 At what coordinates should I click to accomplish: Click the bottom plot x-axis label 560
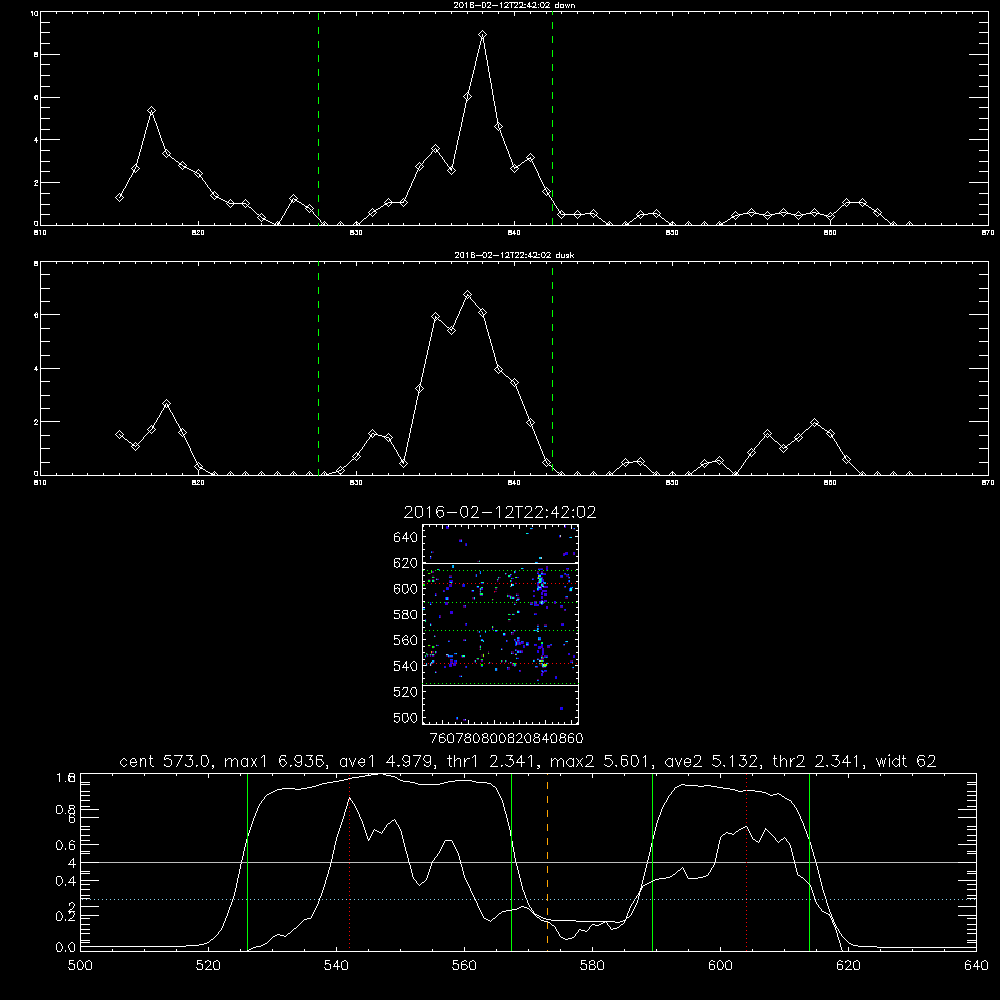pos(464,965)
